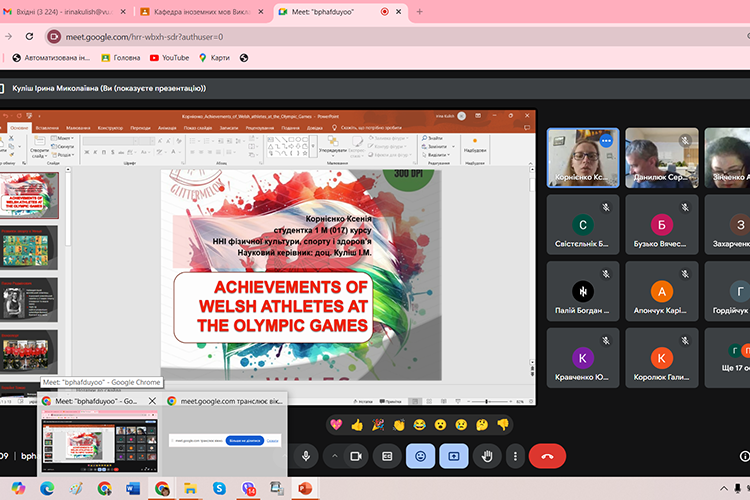This screenshot has width=750, height=500.
Task: Click the present screen icon
Action: 454,455
